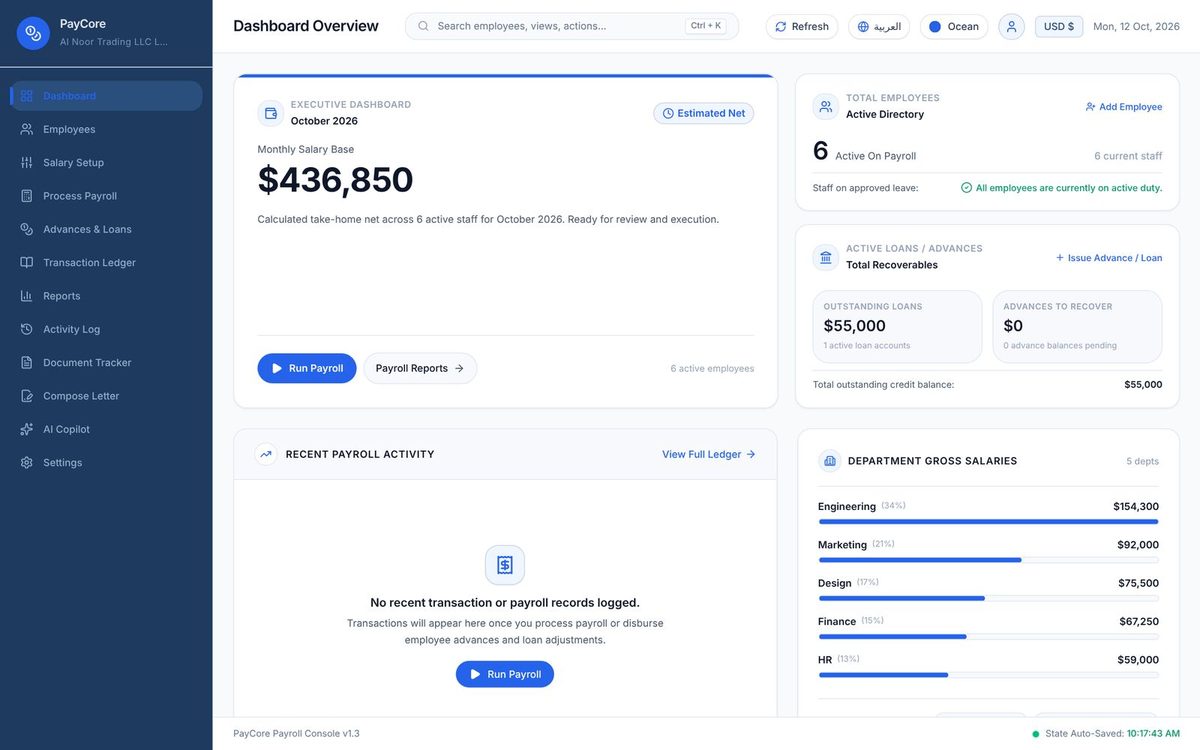Click the total employees people icon

pyautogui.click(x=826, y=106)
